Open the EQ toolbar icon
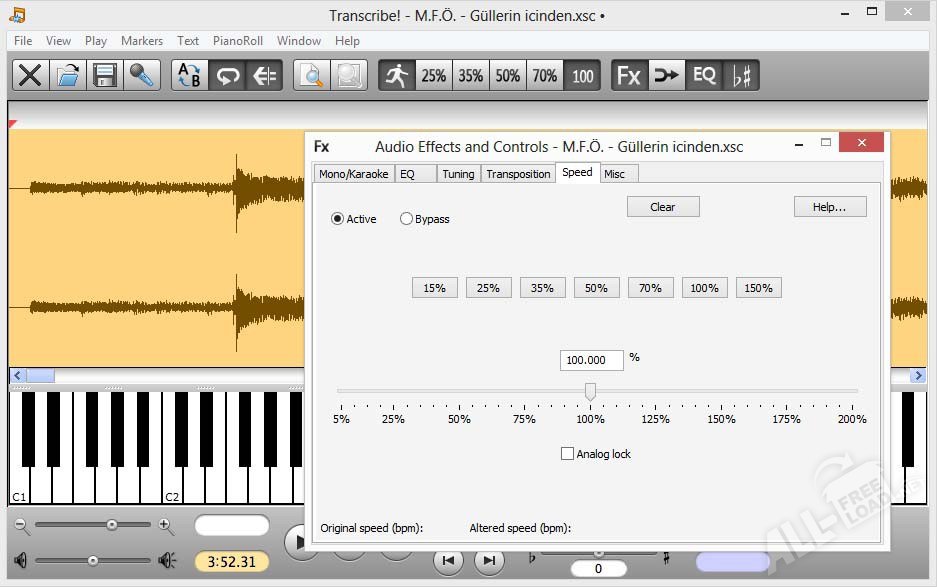Viewport: 937px width, 587px height. point(704,75)
